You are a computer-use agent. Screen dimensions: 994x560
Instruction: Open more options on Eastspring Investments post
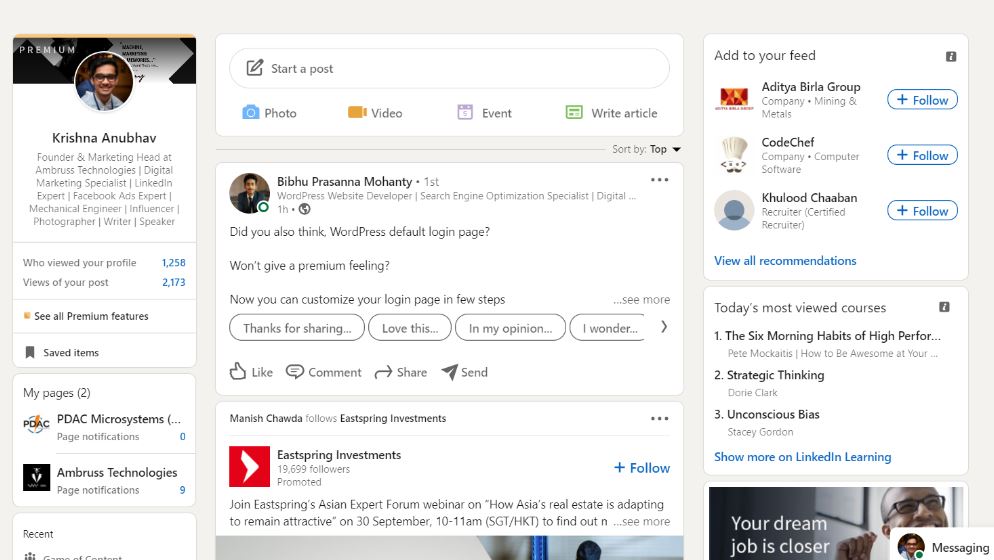pos(659,419)
